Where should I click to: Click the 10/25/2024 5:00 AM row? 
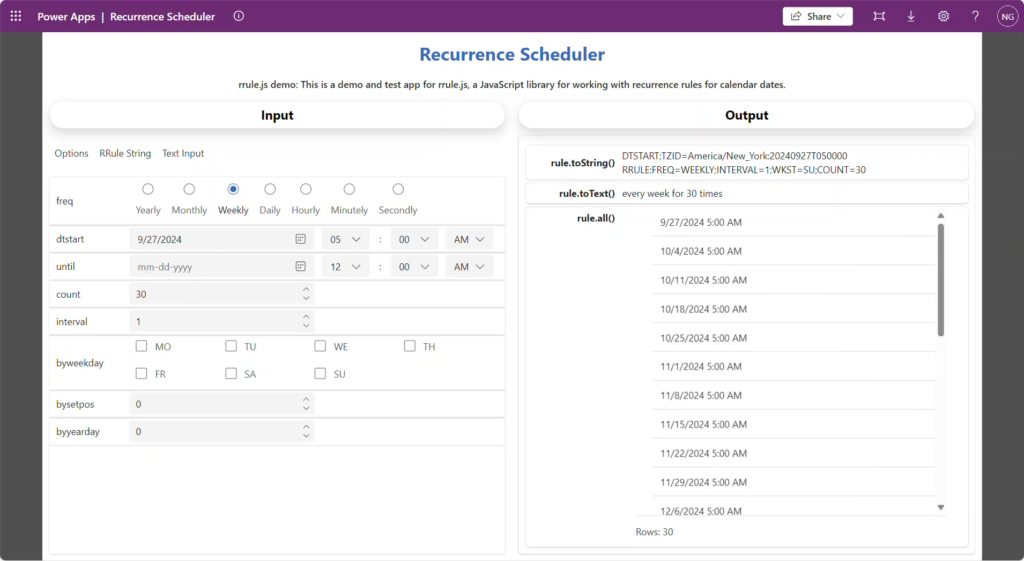[x=793, y=338]
